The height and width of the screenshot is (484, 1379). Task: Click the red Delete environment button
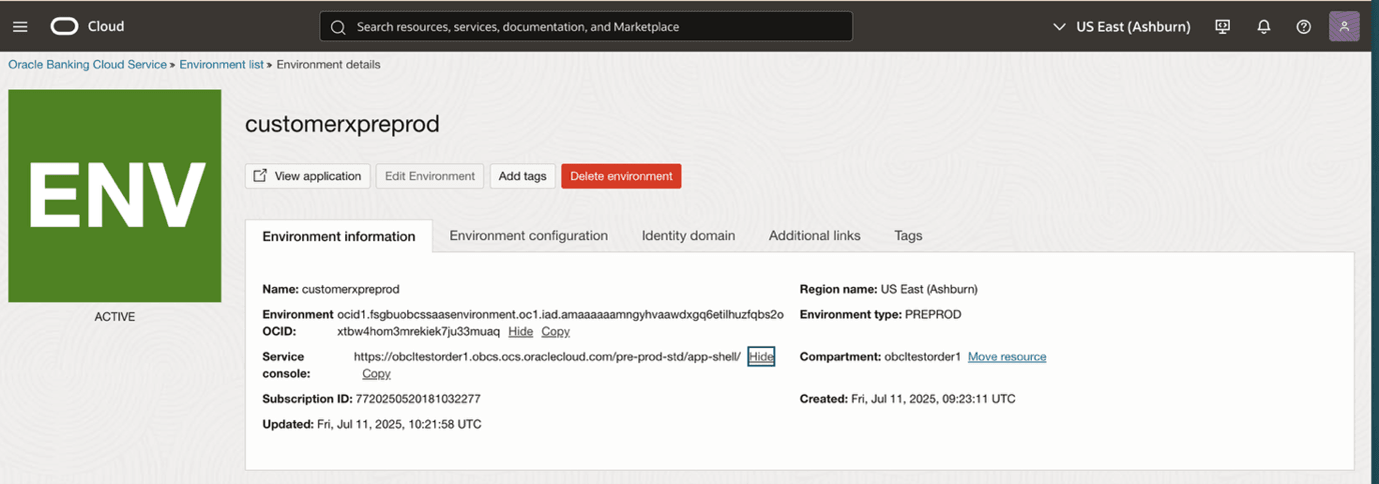point(620,176)
